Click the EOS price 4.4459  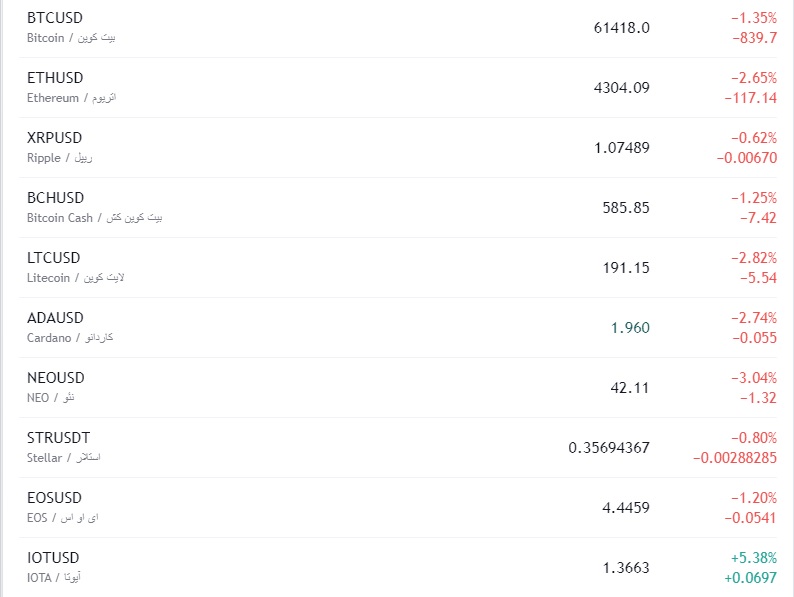click(626, 507)
